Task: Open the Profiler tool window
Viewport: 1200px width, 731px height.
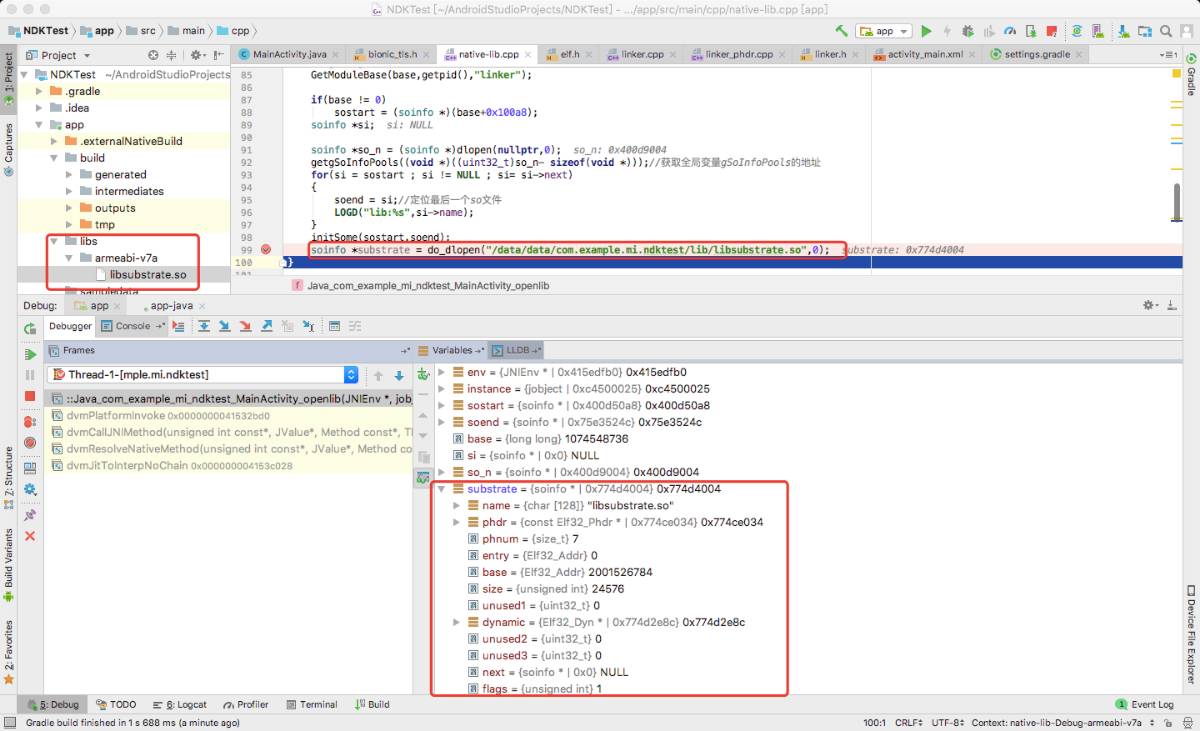Action: 246,704
